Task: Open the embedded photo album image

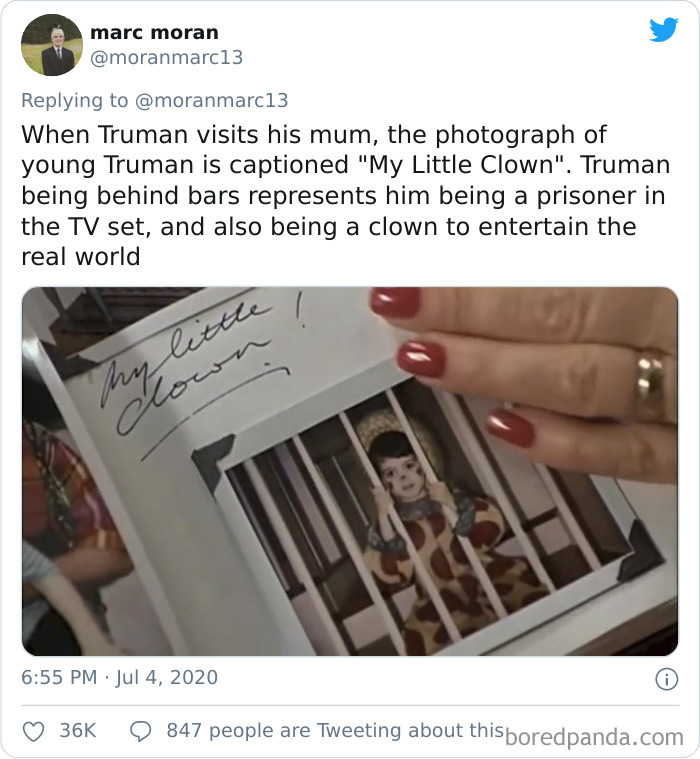Action: (x=350, y=471)
